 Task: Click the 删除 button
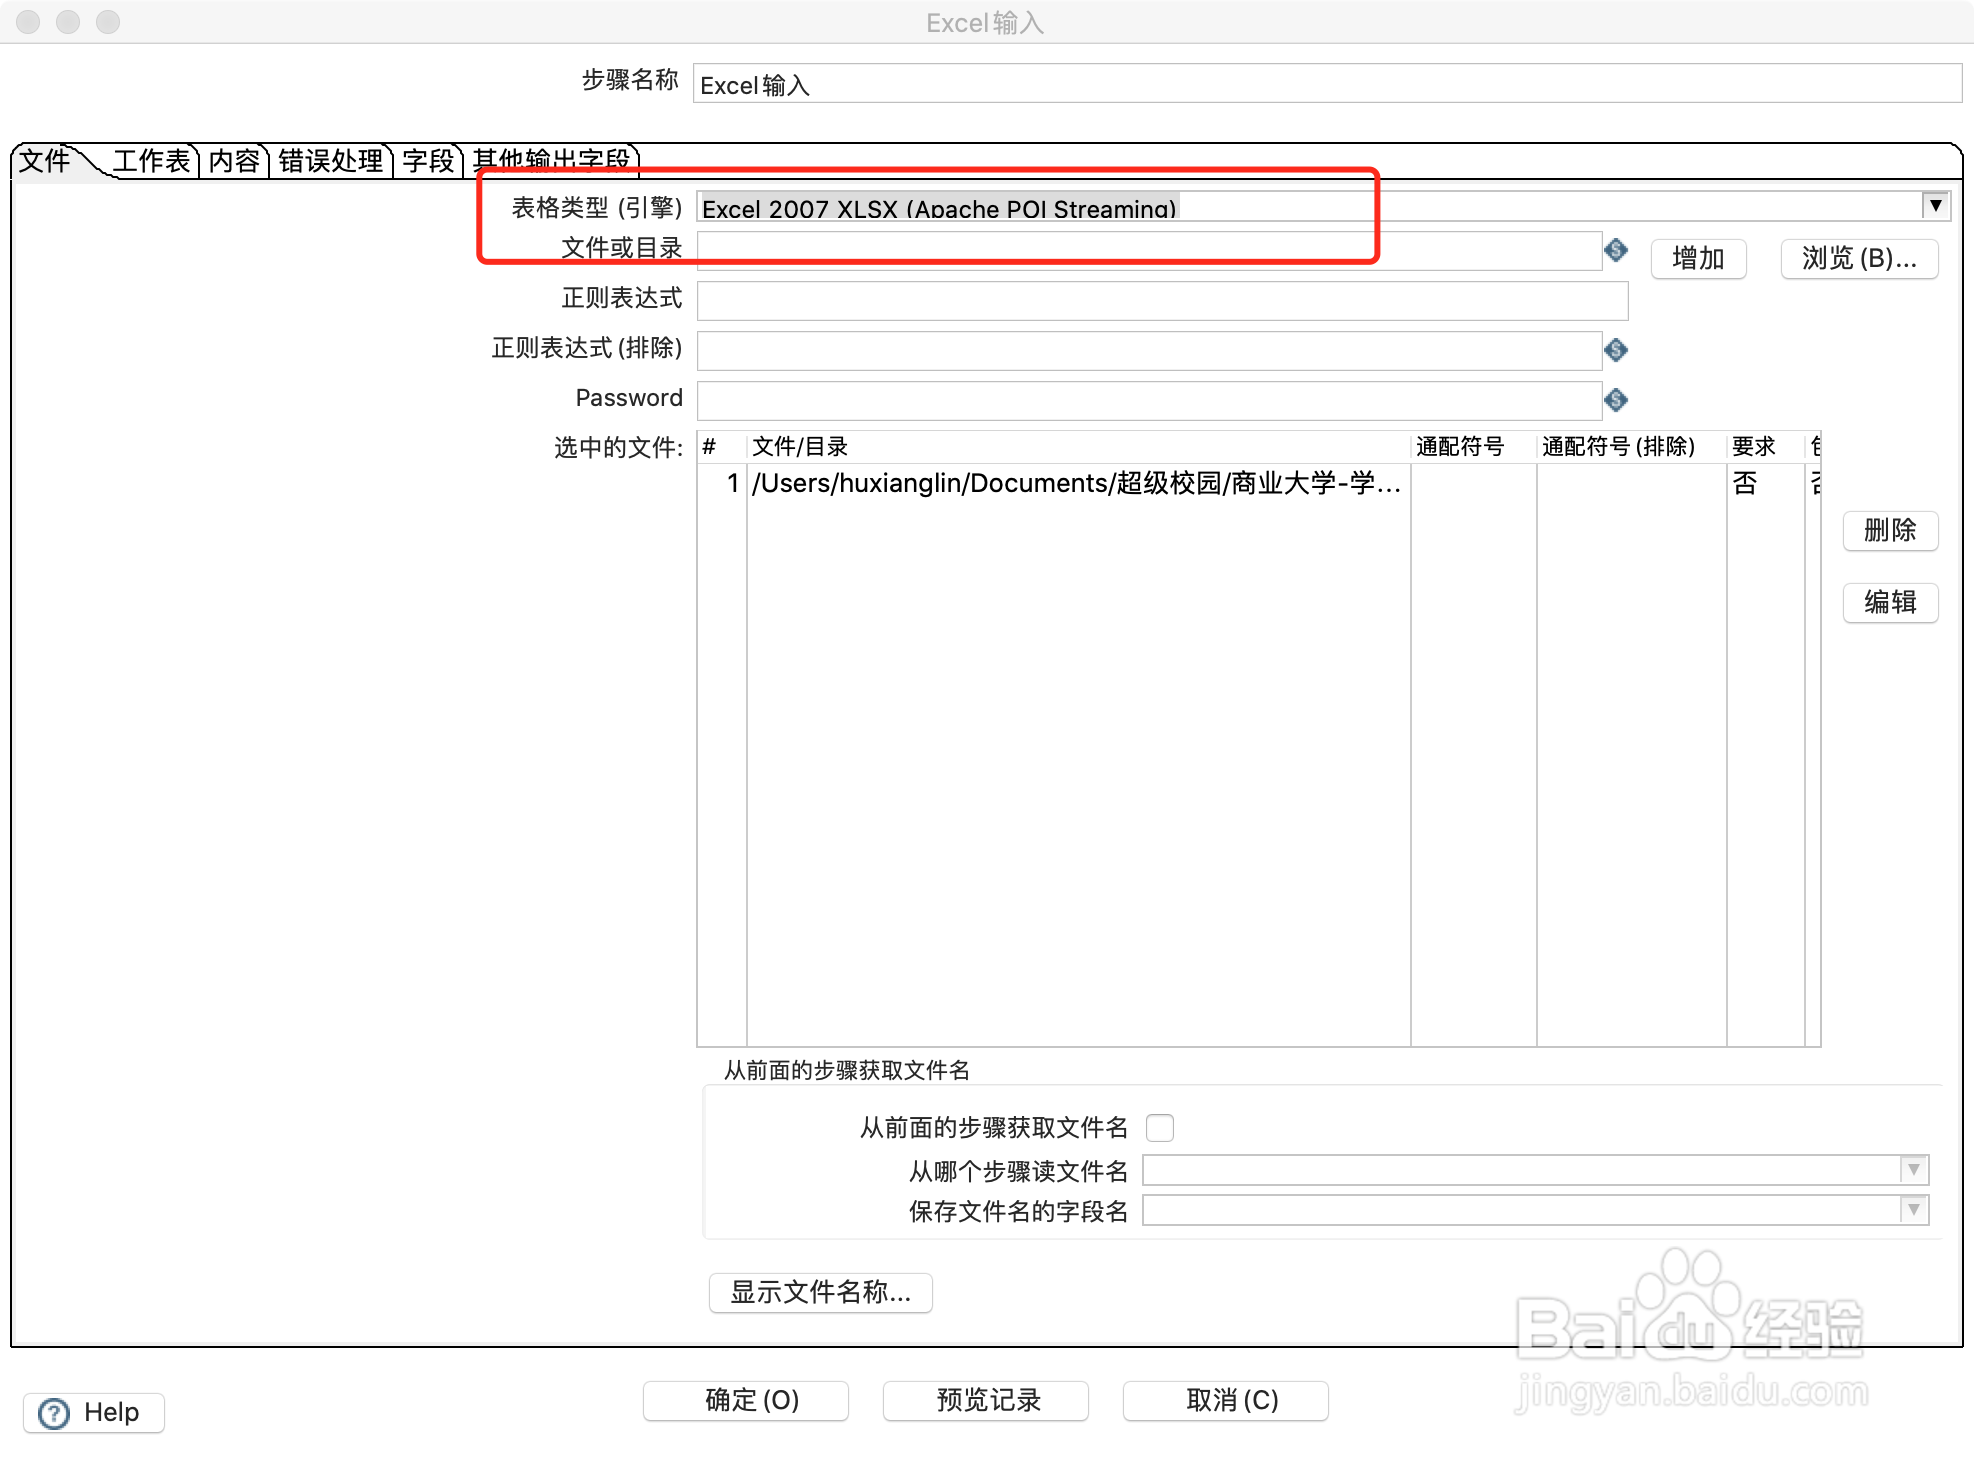coord(1889,530)
